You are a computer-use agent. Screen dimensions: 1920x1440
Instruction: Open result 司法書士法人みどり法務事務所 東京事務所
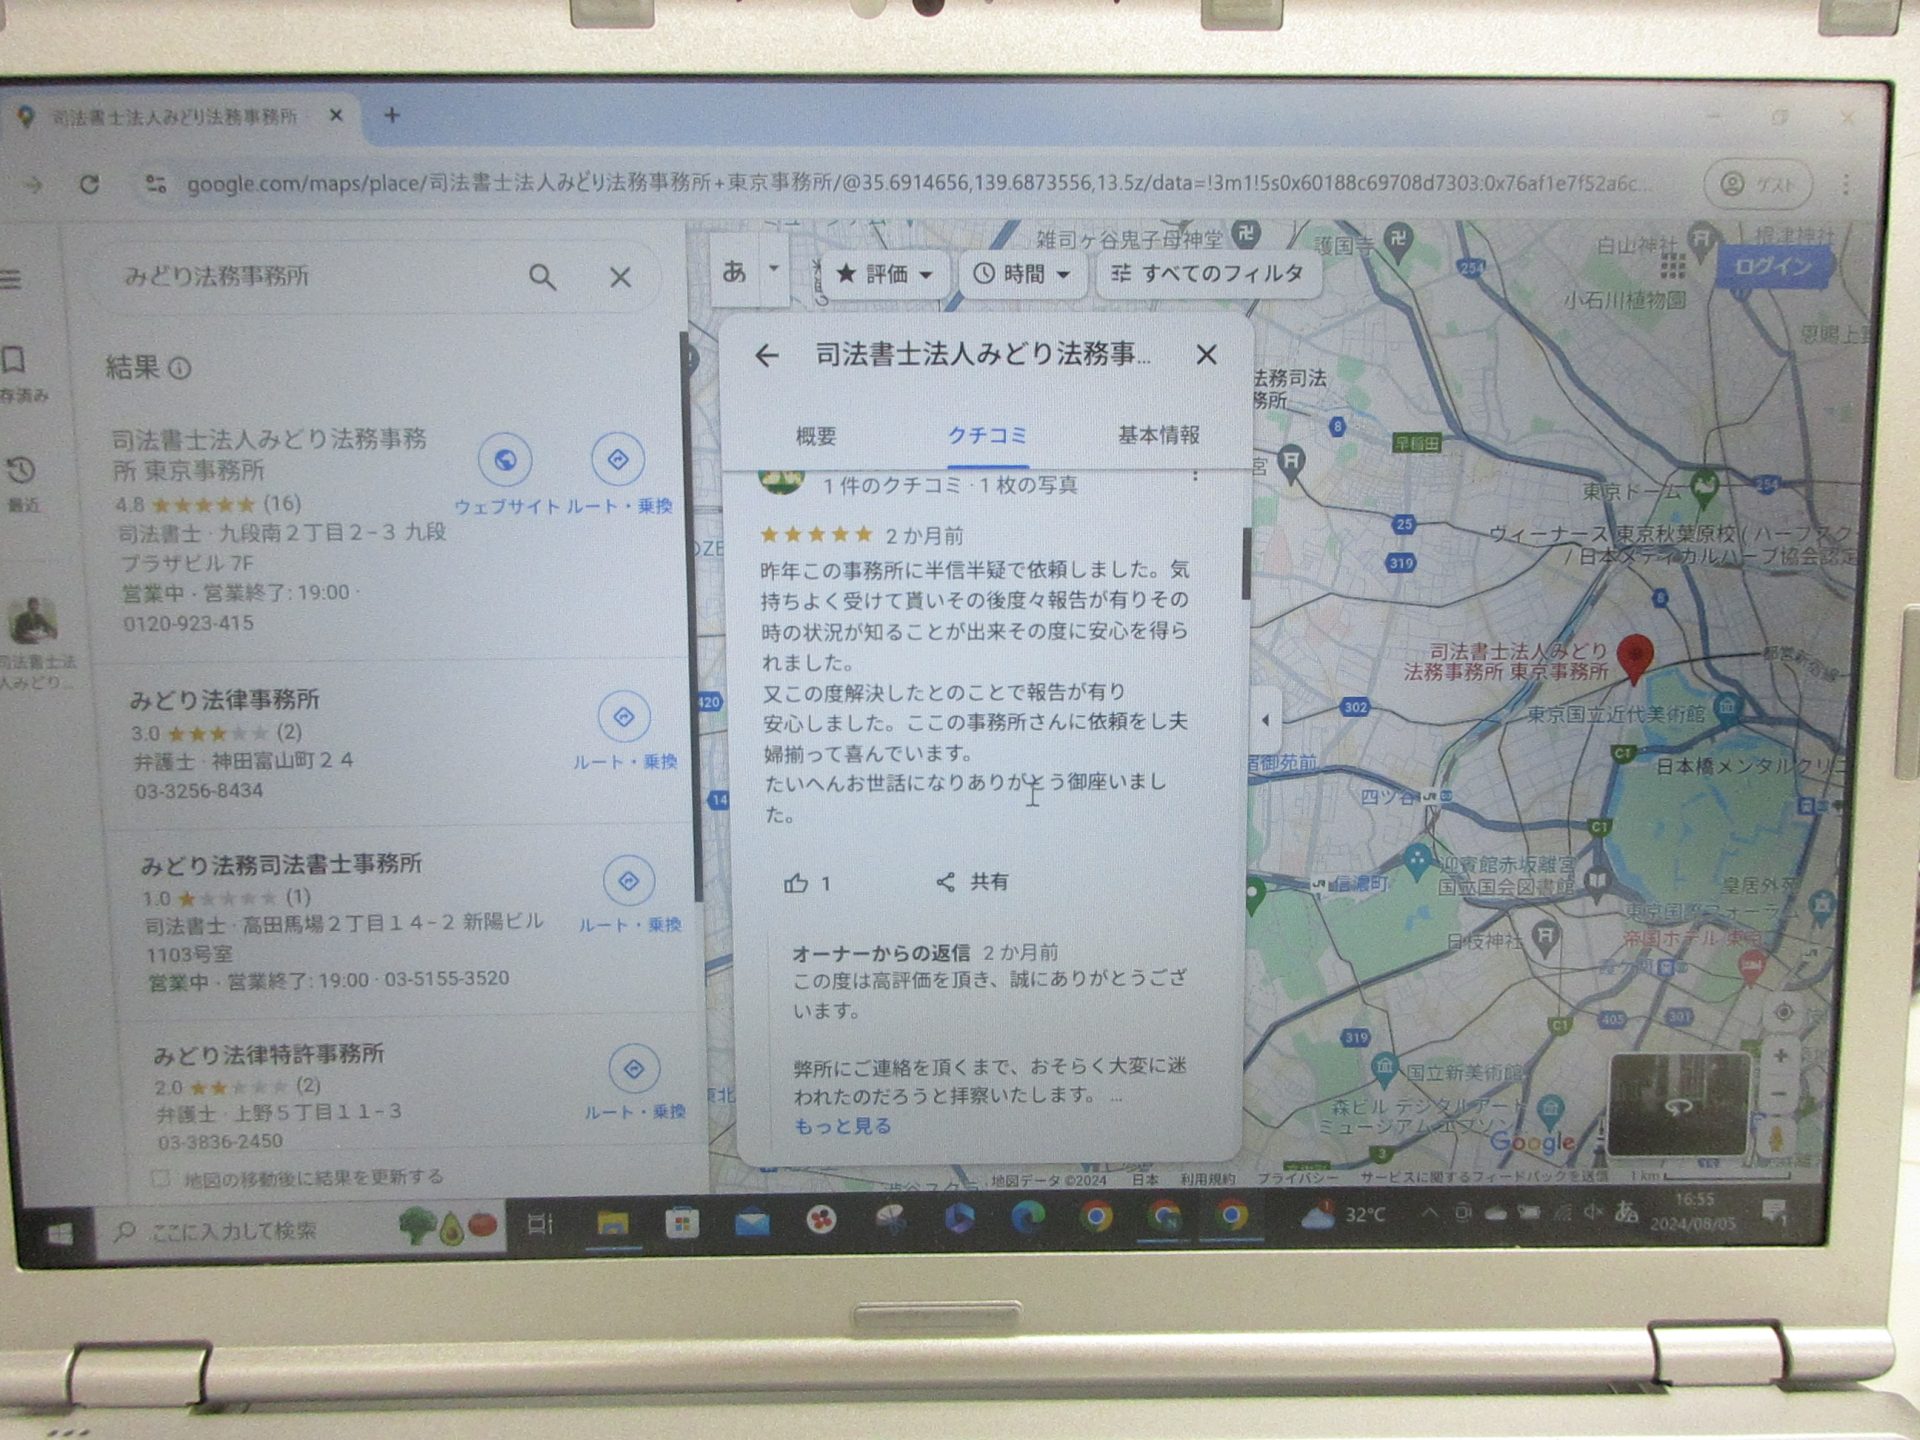coord(268,454)
